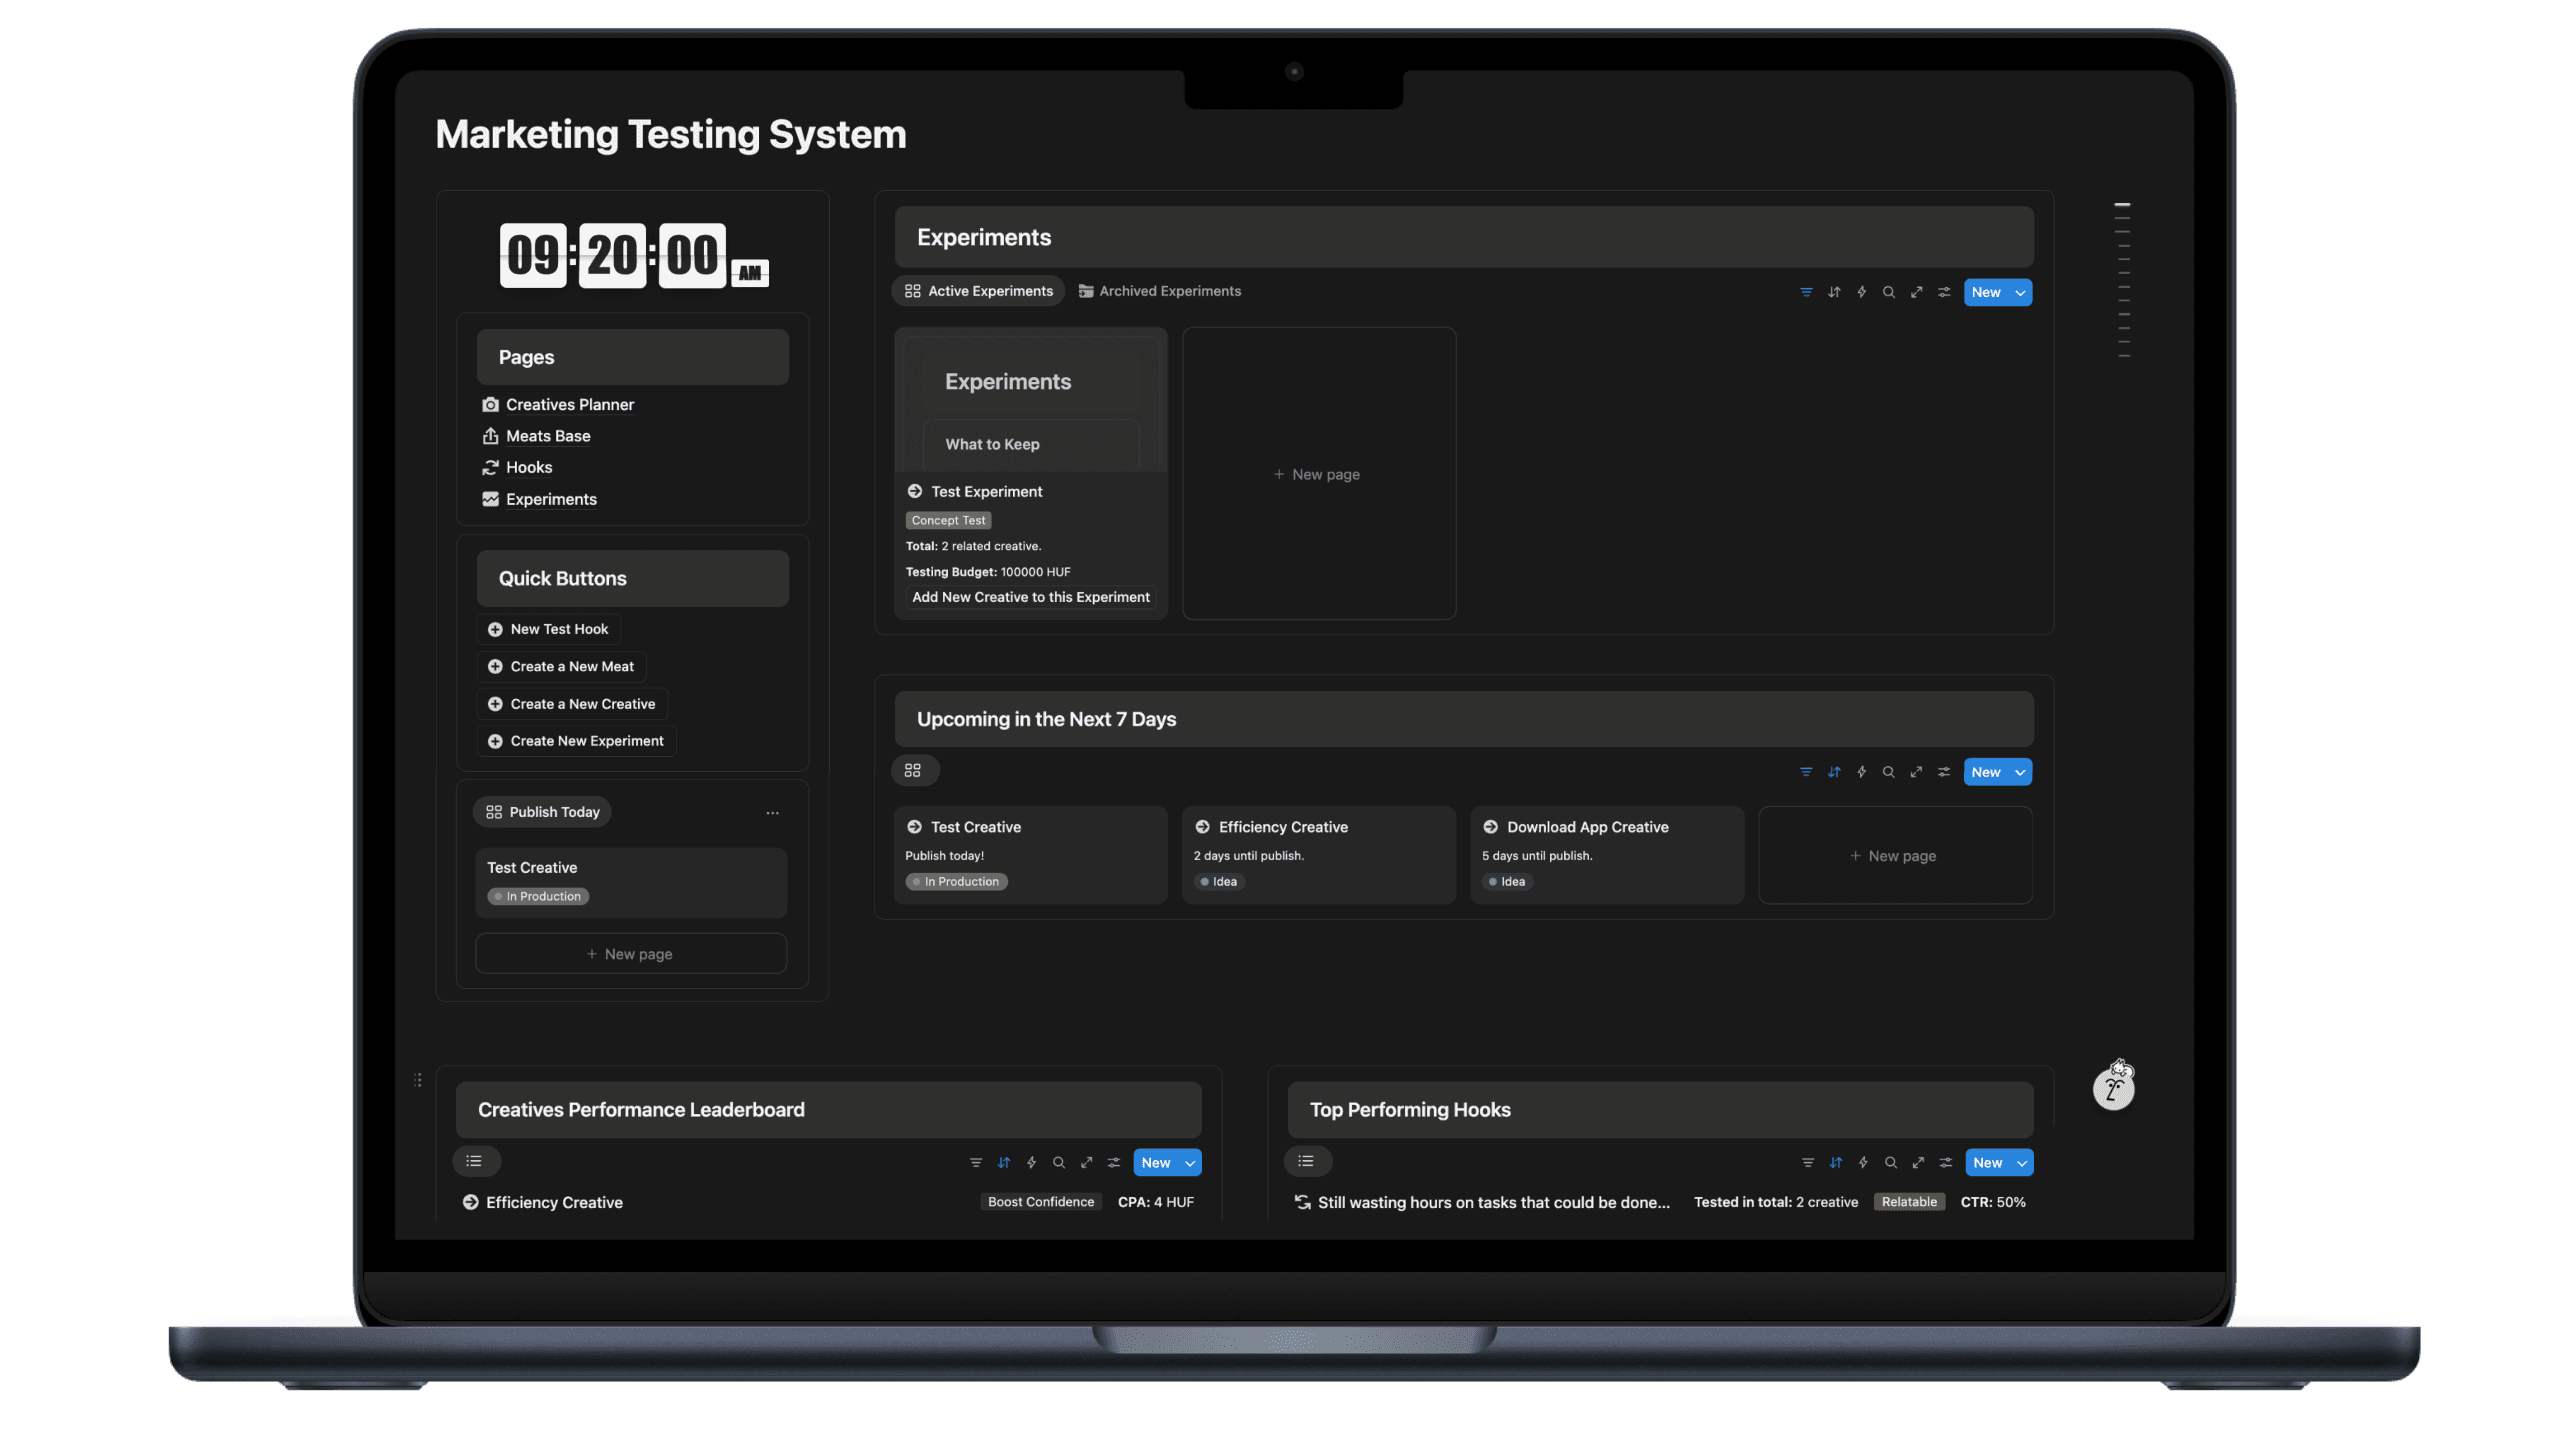The width and height of the screenshot is (2560, 1440).
Task: Click the Creatives Planner camera icon
Action: [x=490, y=405]
